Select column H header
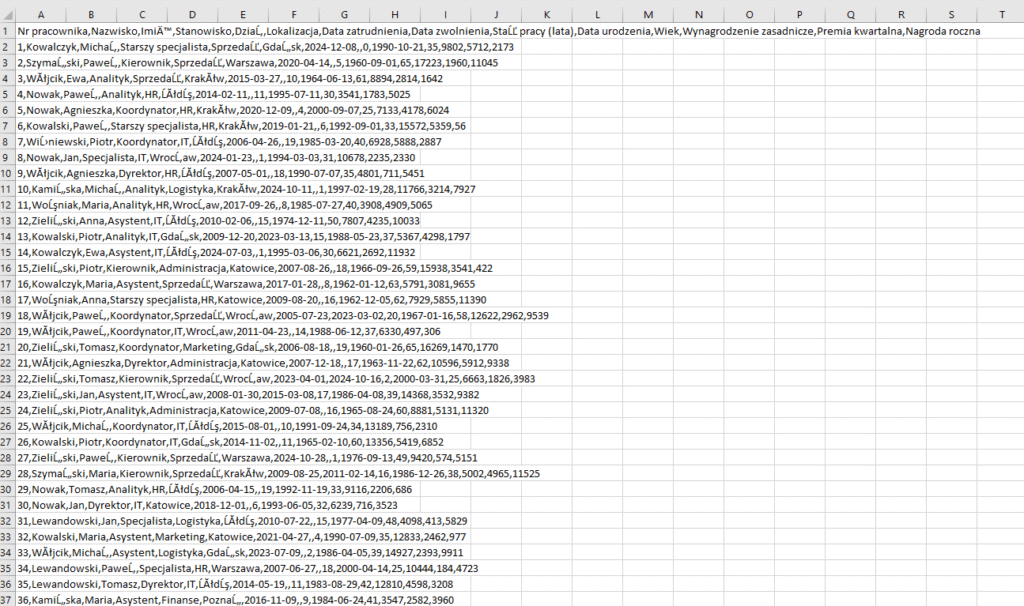Image resolution: width=1024 pixels, height=606 pixels. pyautogui.click(x=394, y=15)
